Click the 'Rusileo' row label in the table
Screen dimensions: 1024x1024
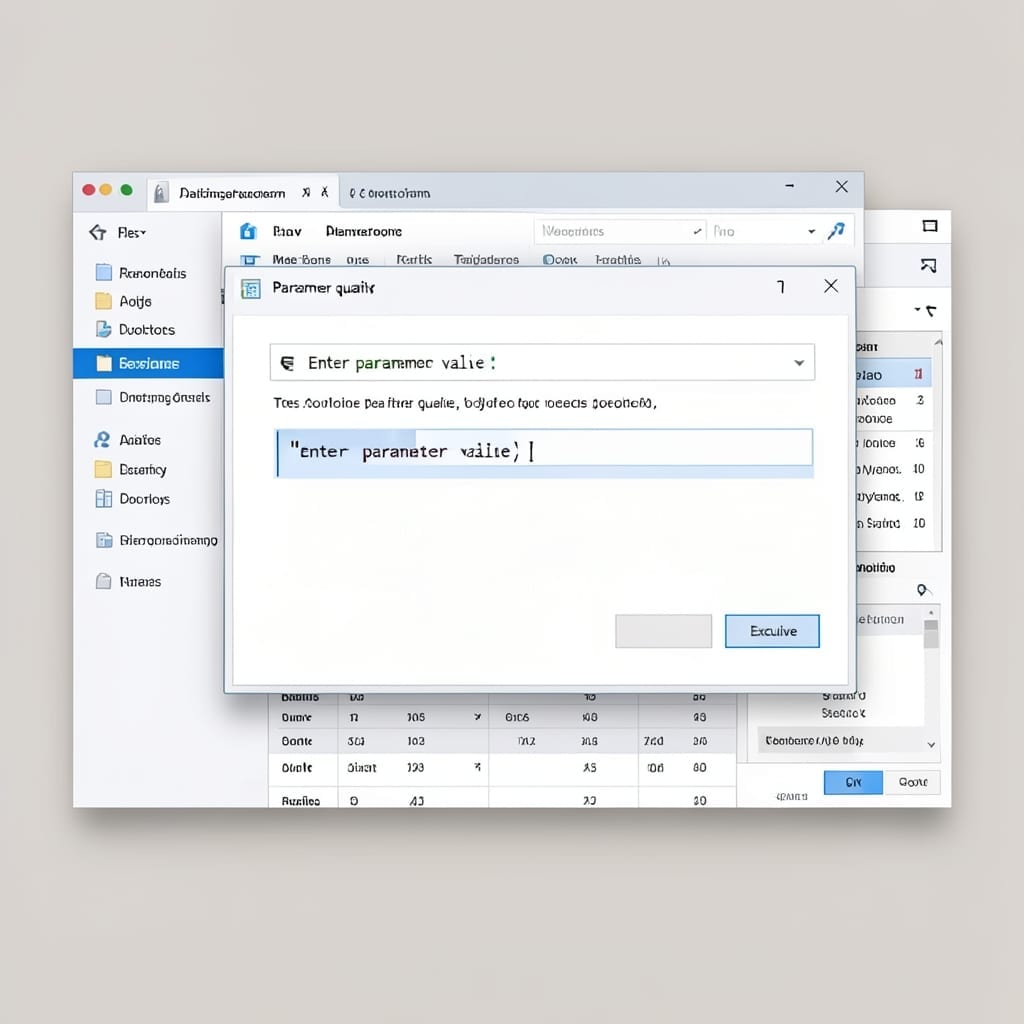pos(300,801)
